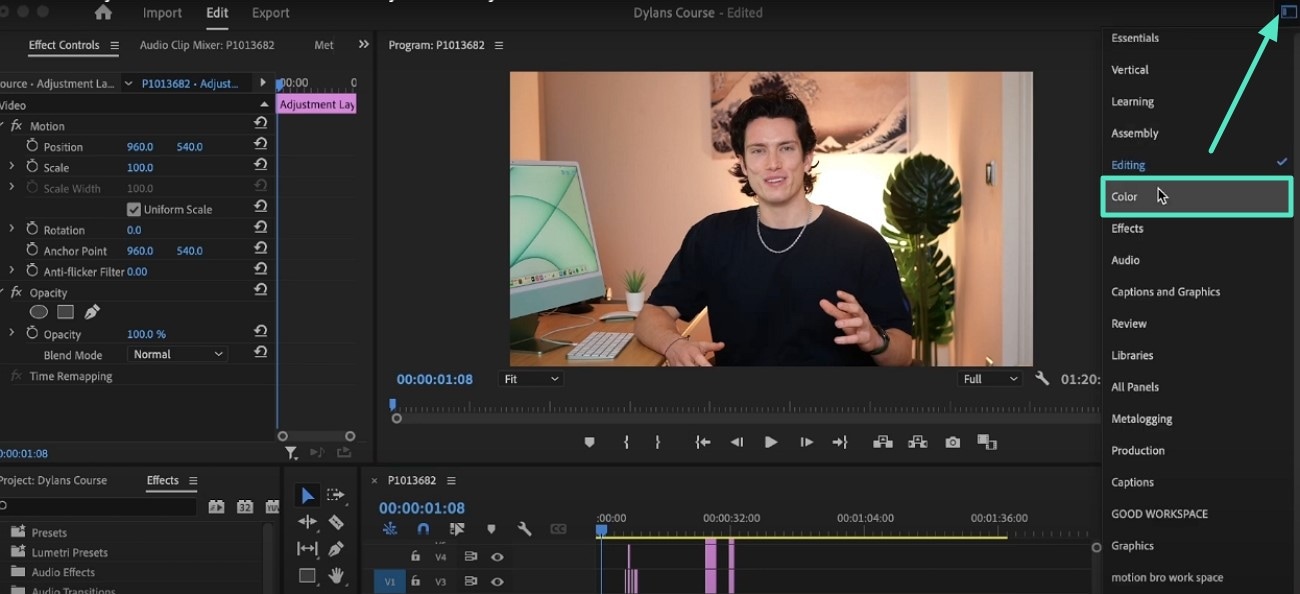The width and height of the screenshot is (1300, 594).
Task: Select the Track Select Forward tool
Action: click(336, 495)
